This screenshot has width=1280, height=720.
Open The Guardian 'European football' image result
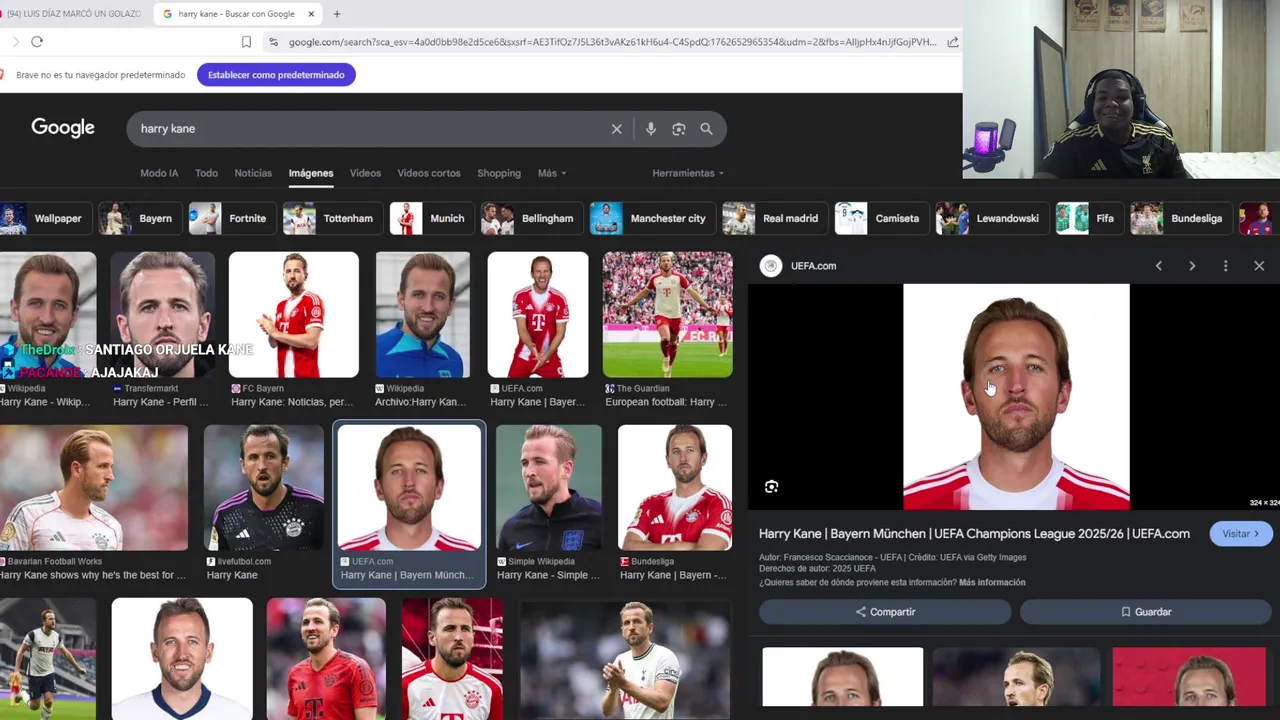[x=668, y=315]
